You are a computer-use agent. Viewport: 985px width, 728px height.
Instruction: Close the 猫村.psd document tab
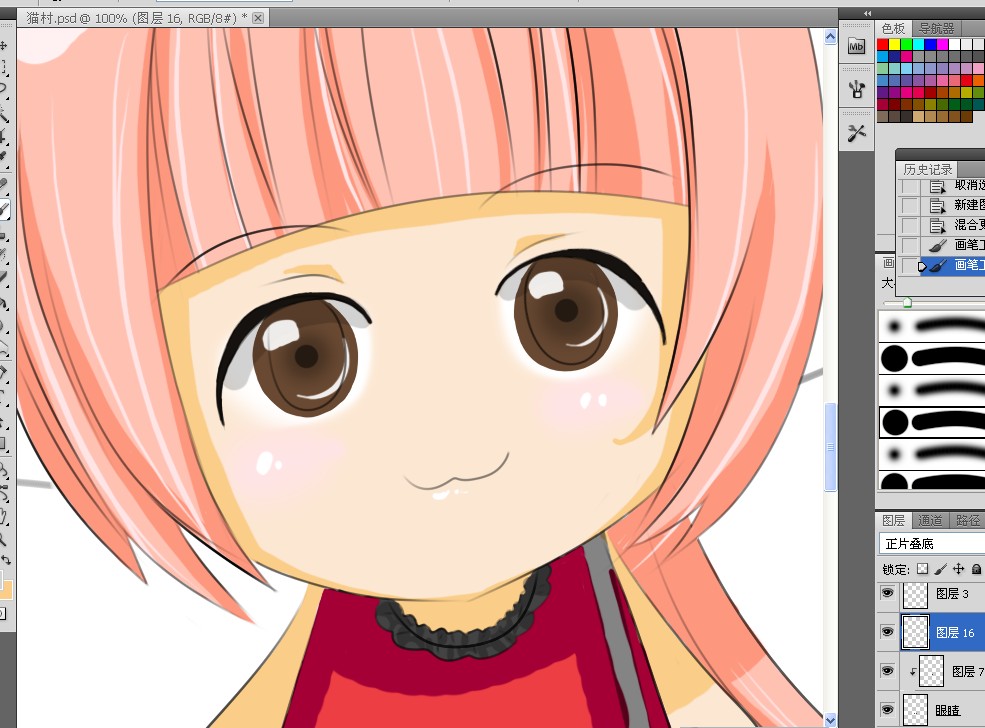tap(258, 18)
